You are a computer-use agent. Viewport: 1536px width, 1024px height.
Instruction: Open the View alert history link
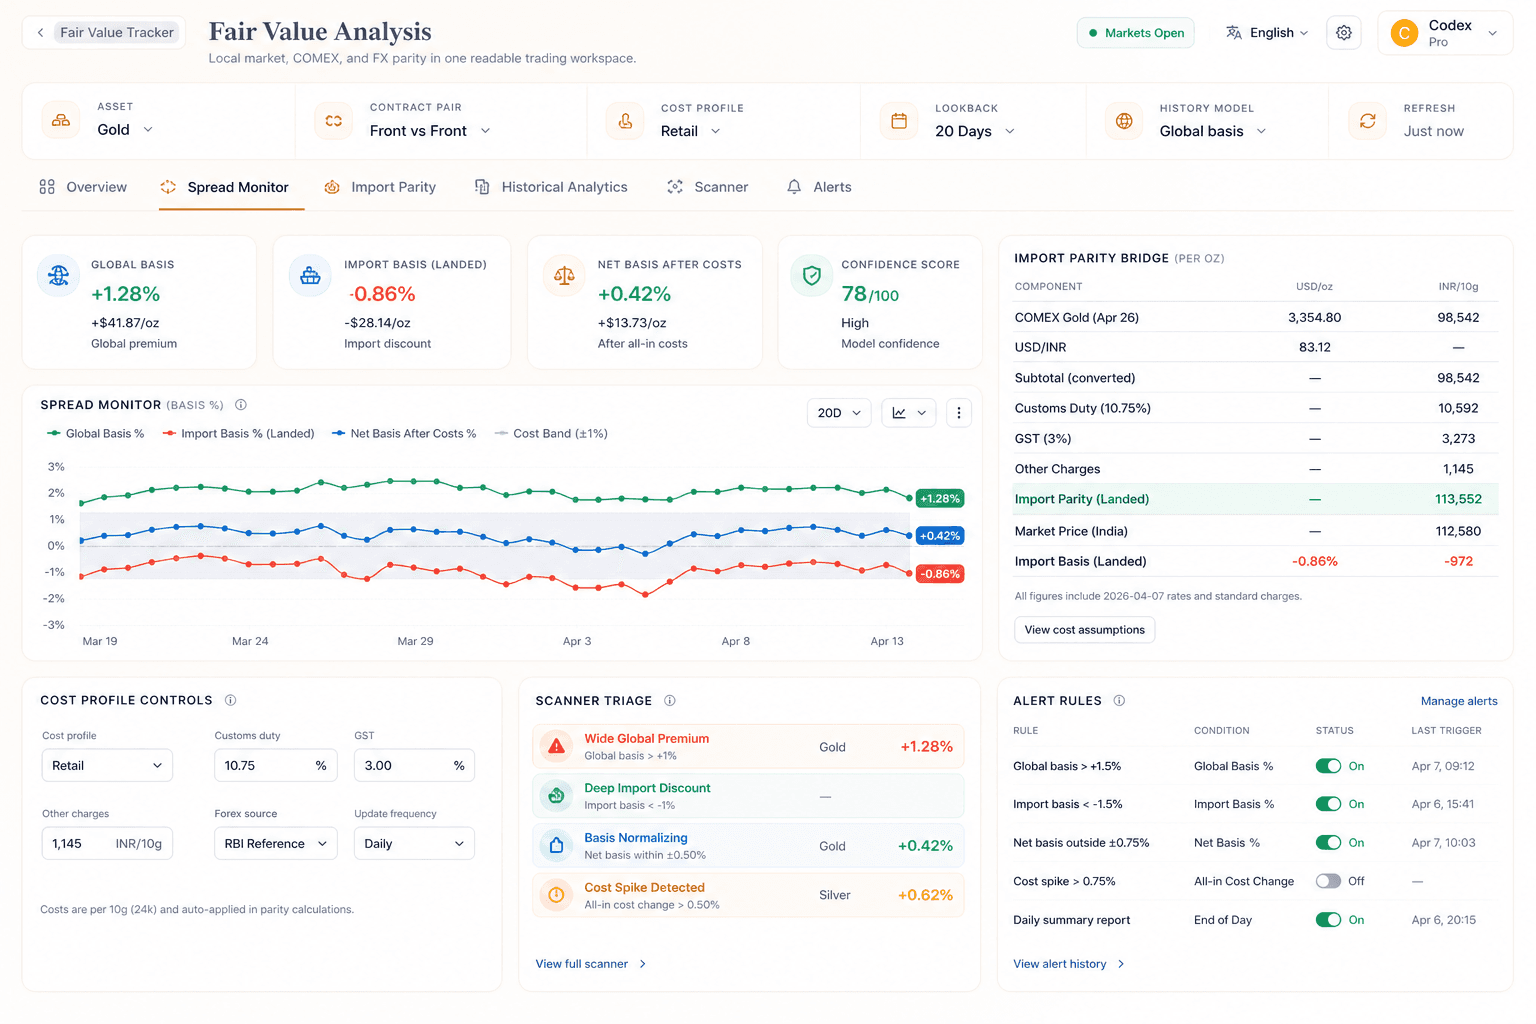pos(1069,964)
